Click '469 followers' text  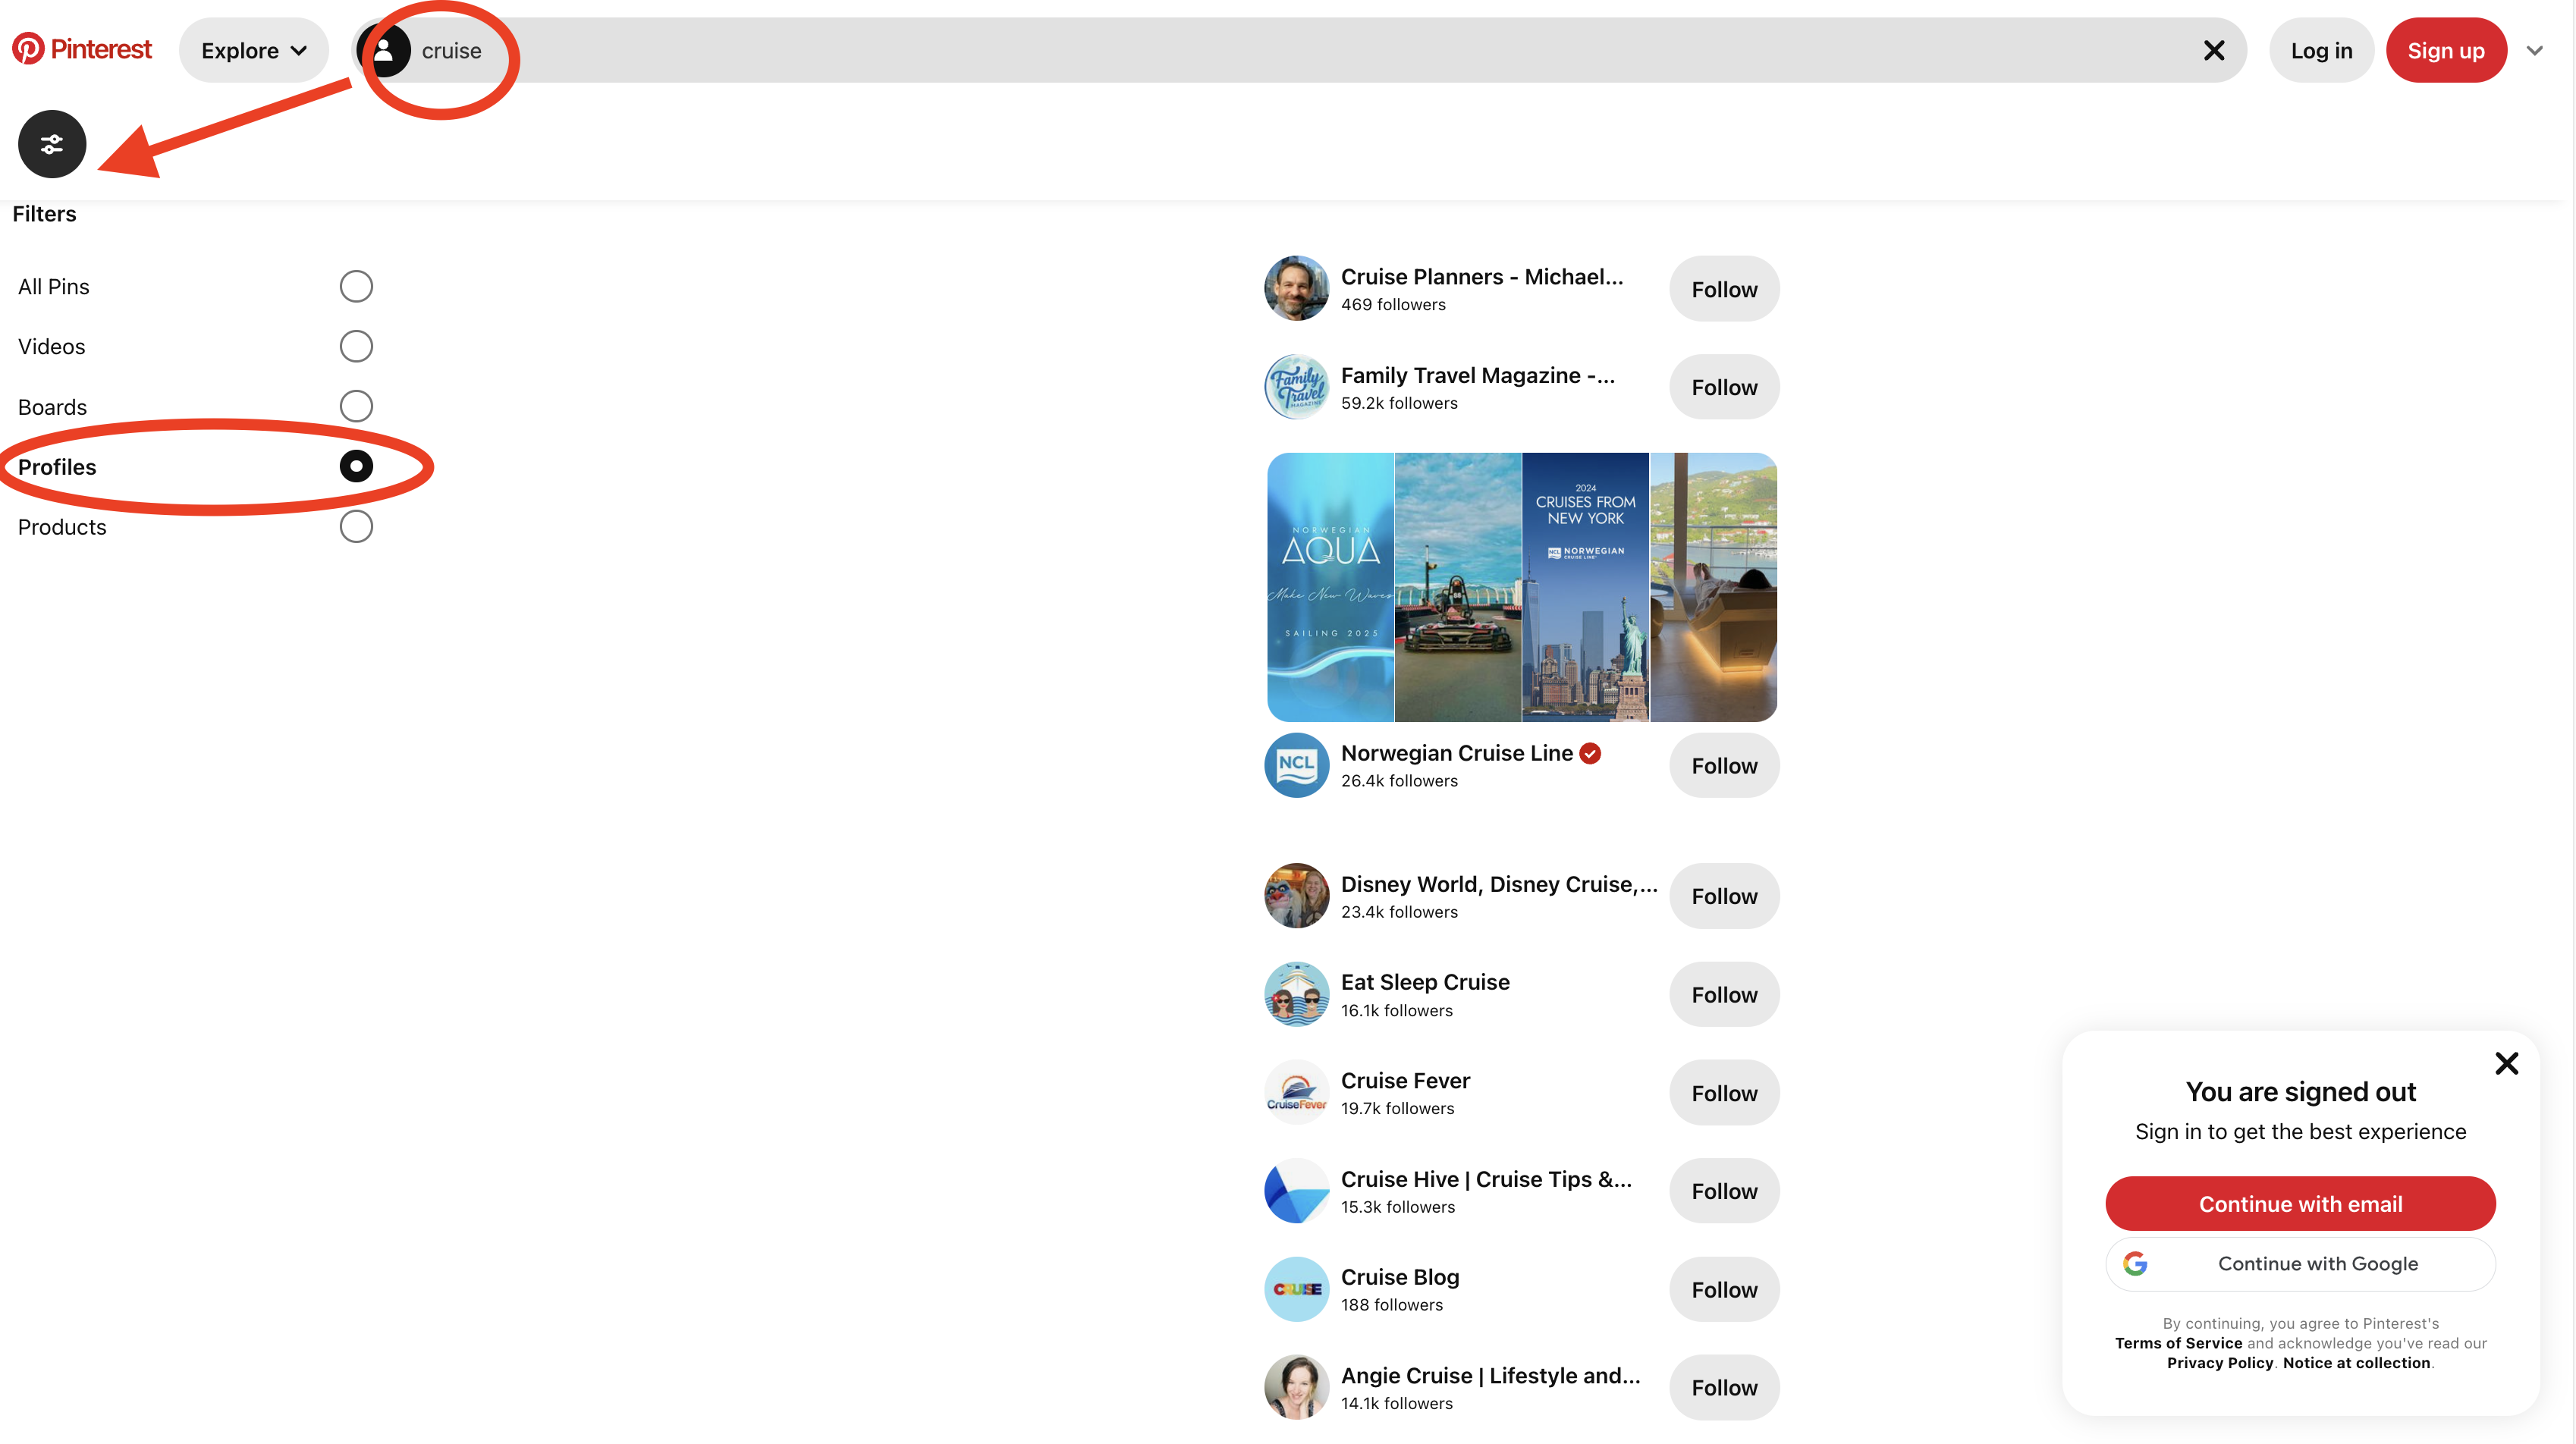click(1393, 305)
